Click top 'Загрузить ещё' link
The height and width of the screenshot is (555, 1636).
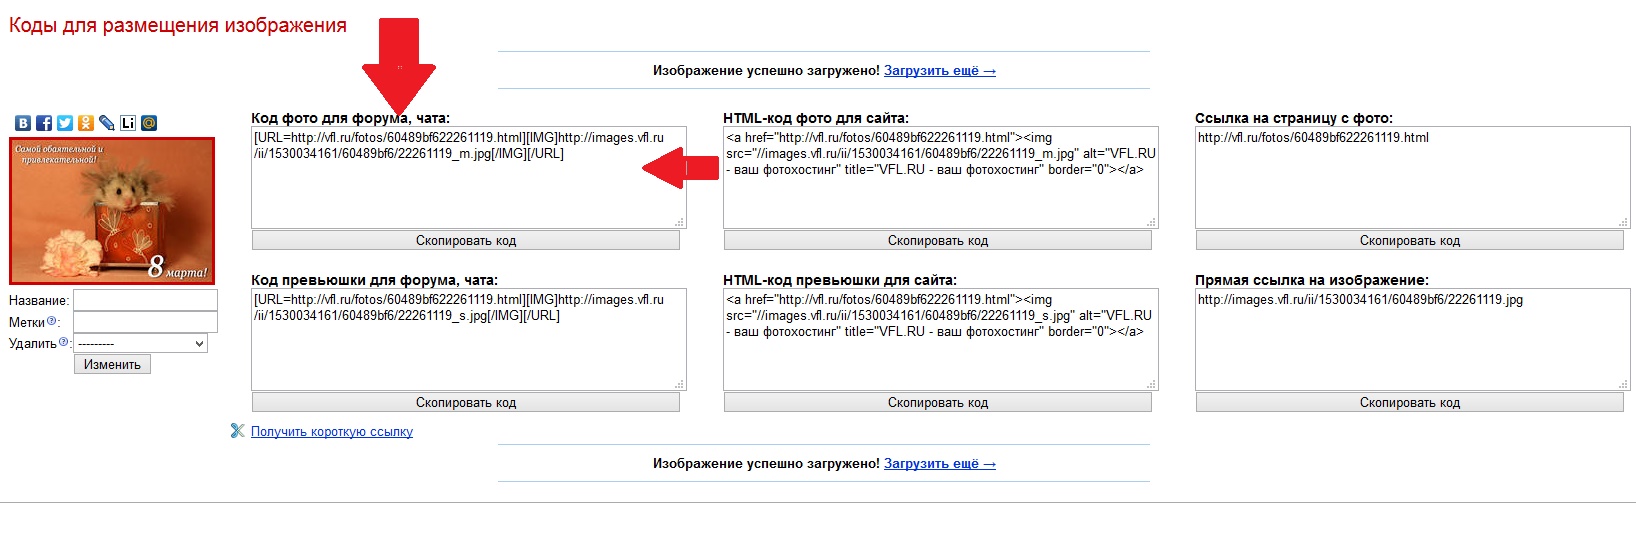click(939, 71)
